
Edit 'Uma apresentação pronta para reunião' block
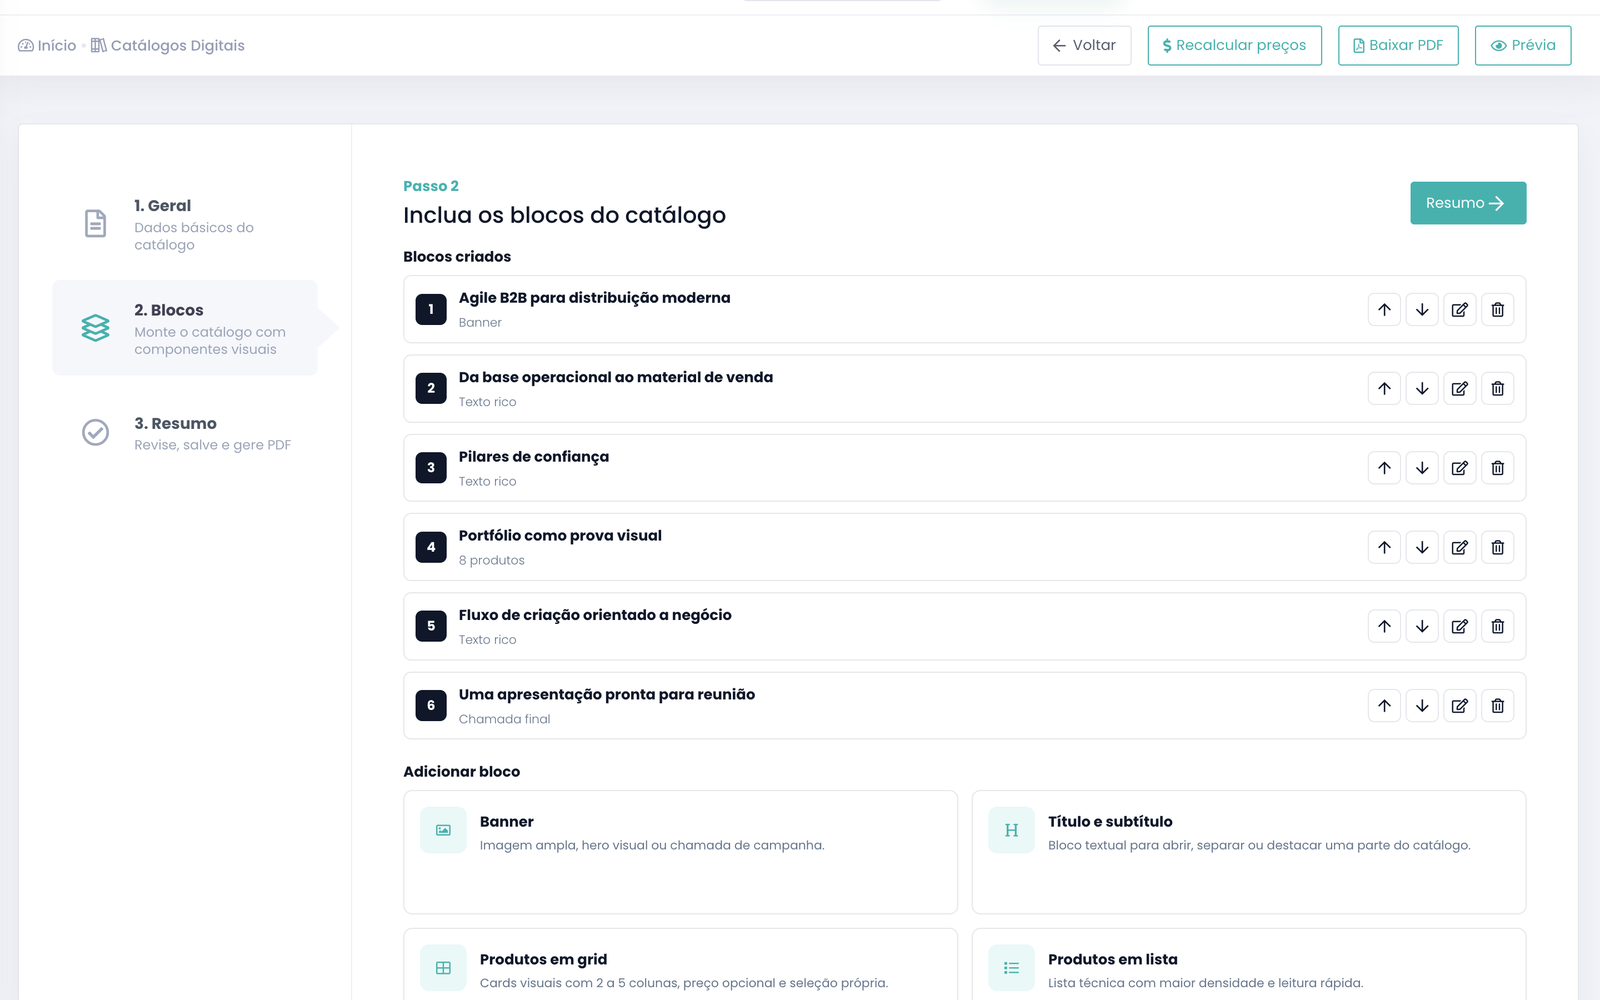click(x=1460, y=706)
